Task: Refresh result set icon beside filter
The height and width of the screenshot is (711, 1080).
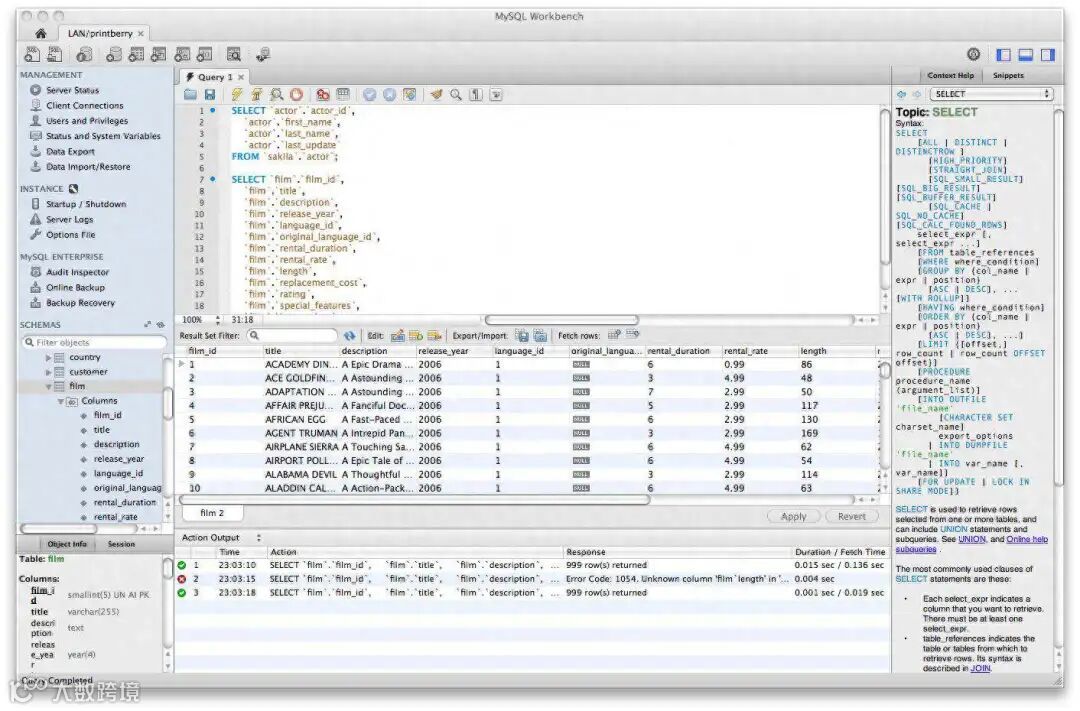Action: [350, 336]
